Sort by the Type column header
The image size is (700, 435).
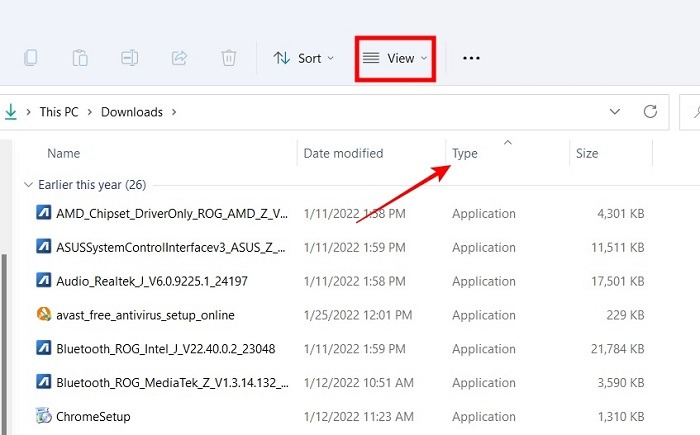click(x=465, y=153)
